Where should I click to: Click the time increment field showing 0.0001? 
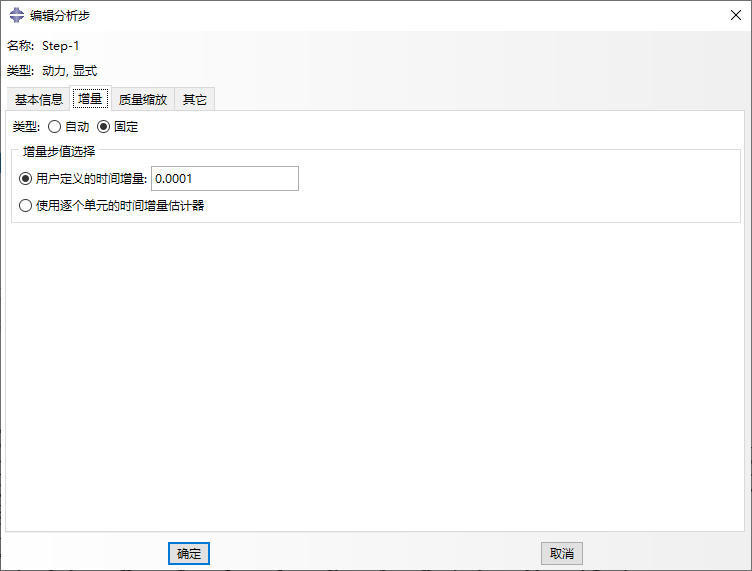[225, 178]
